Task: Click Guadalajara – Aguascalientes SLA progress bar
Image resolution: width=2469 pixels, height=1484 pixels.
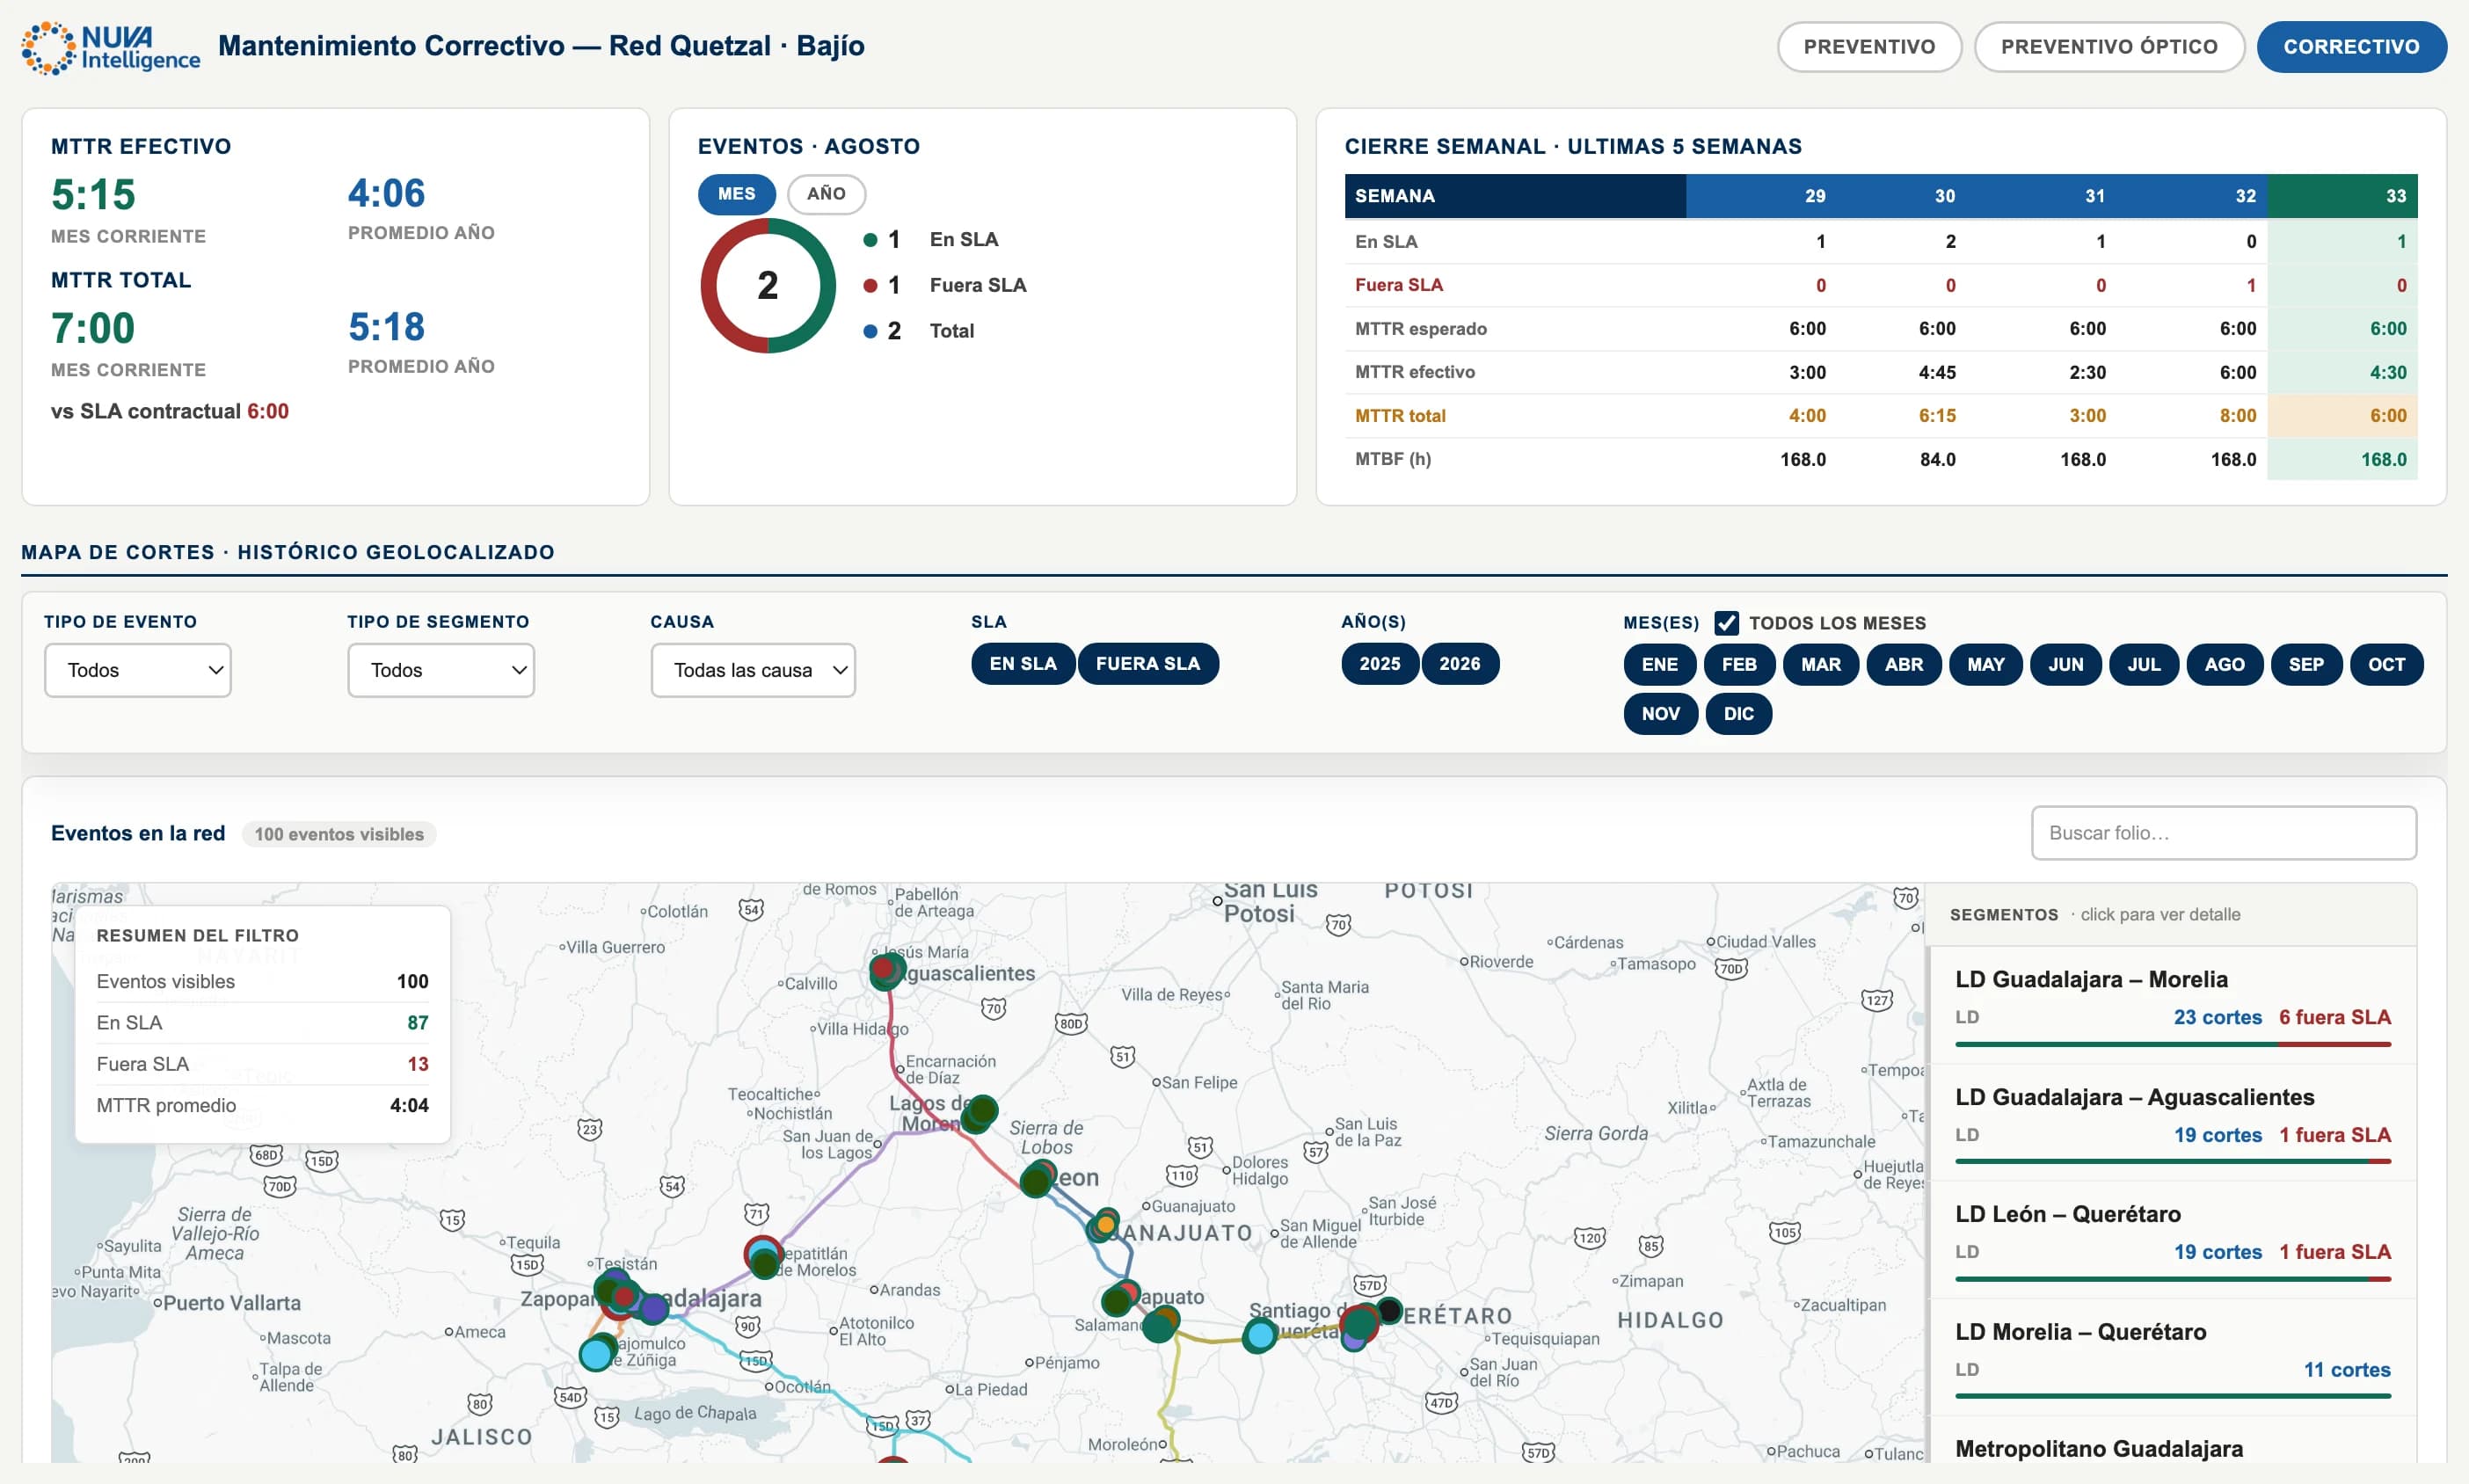Action: click(2172, 1162)
